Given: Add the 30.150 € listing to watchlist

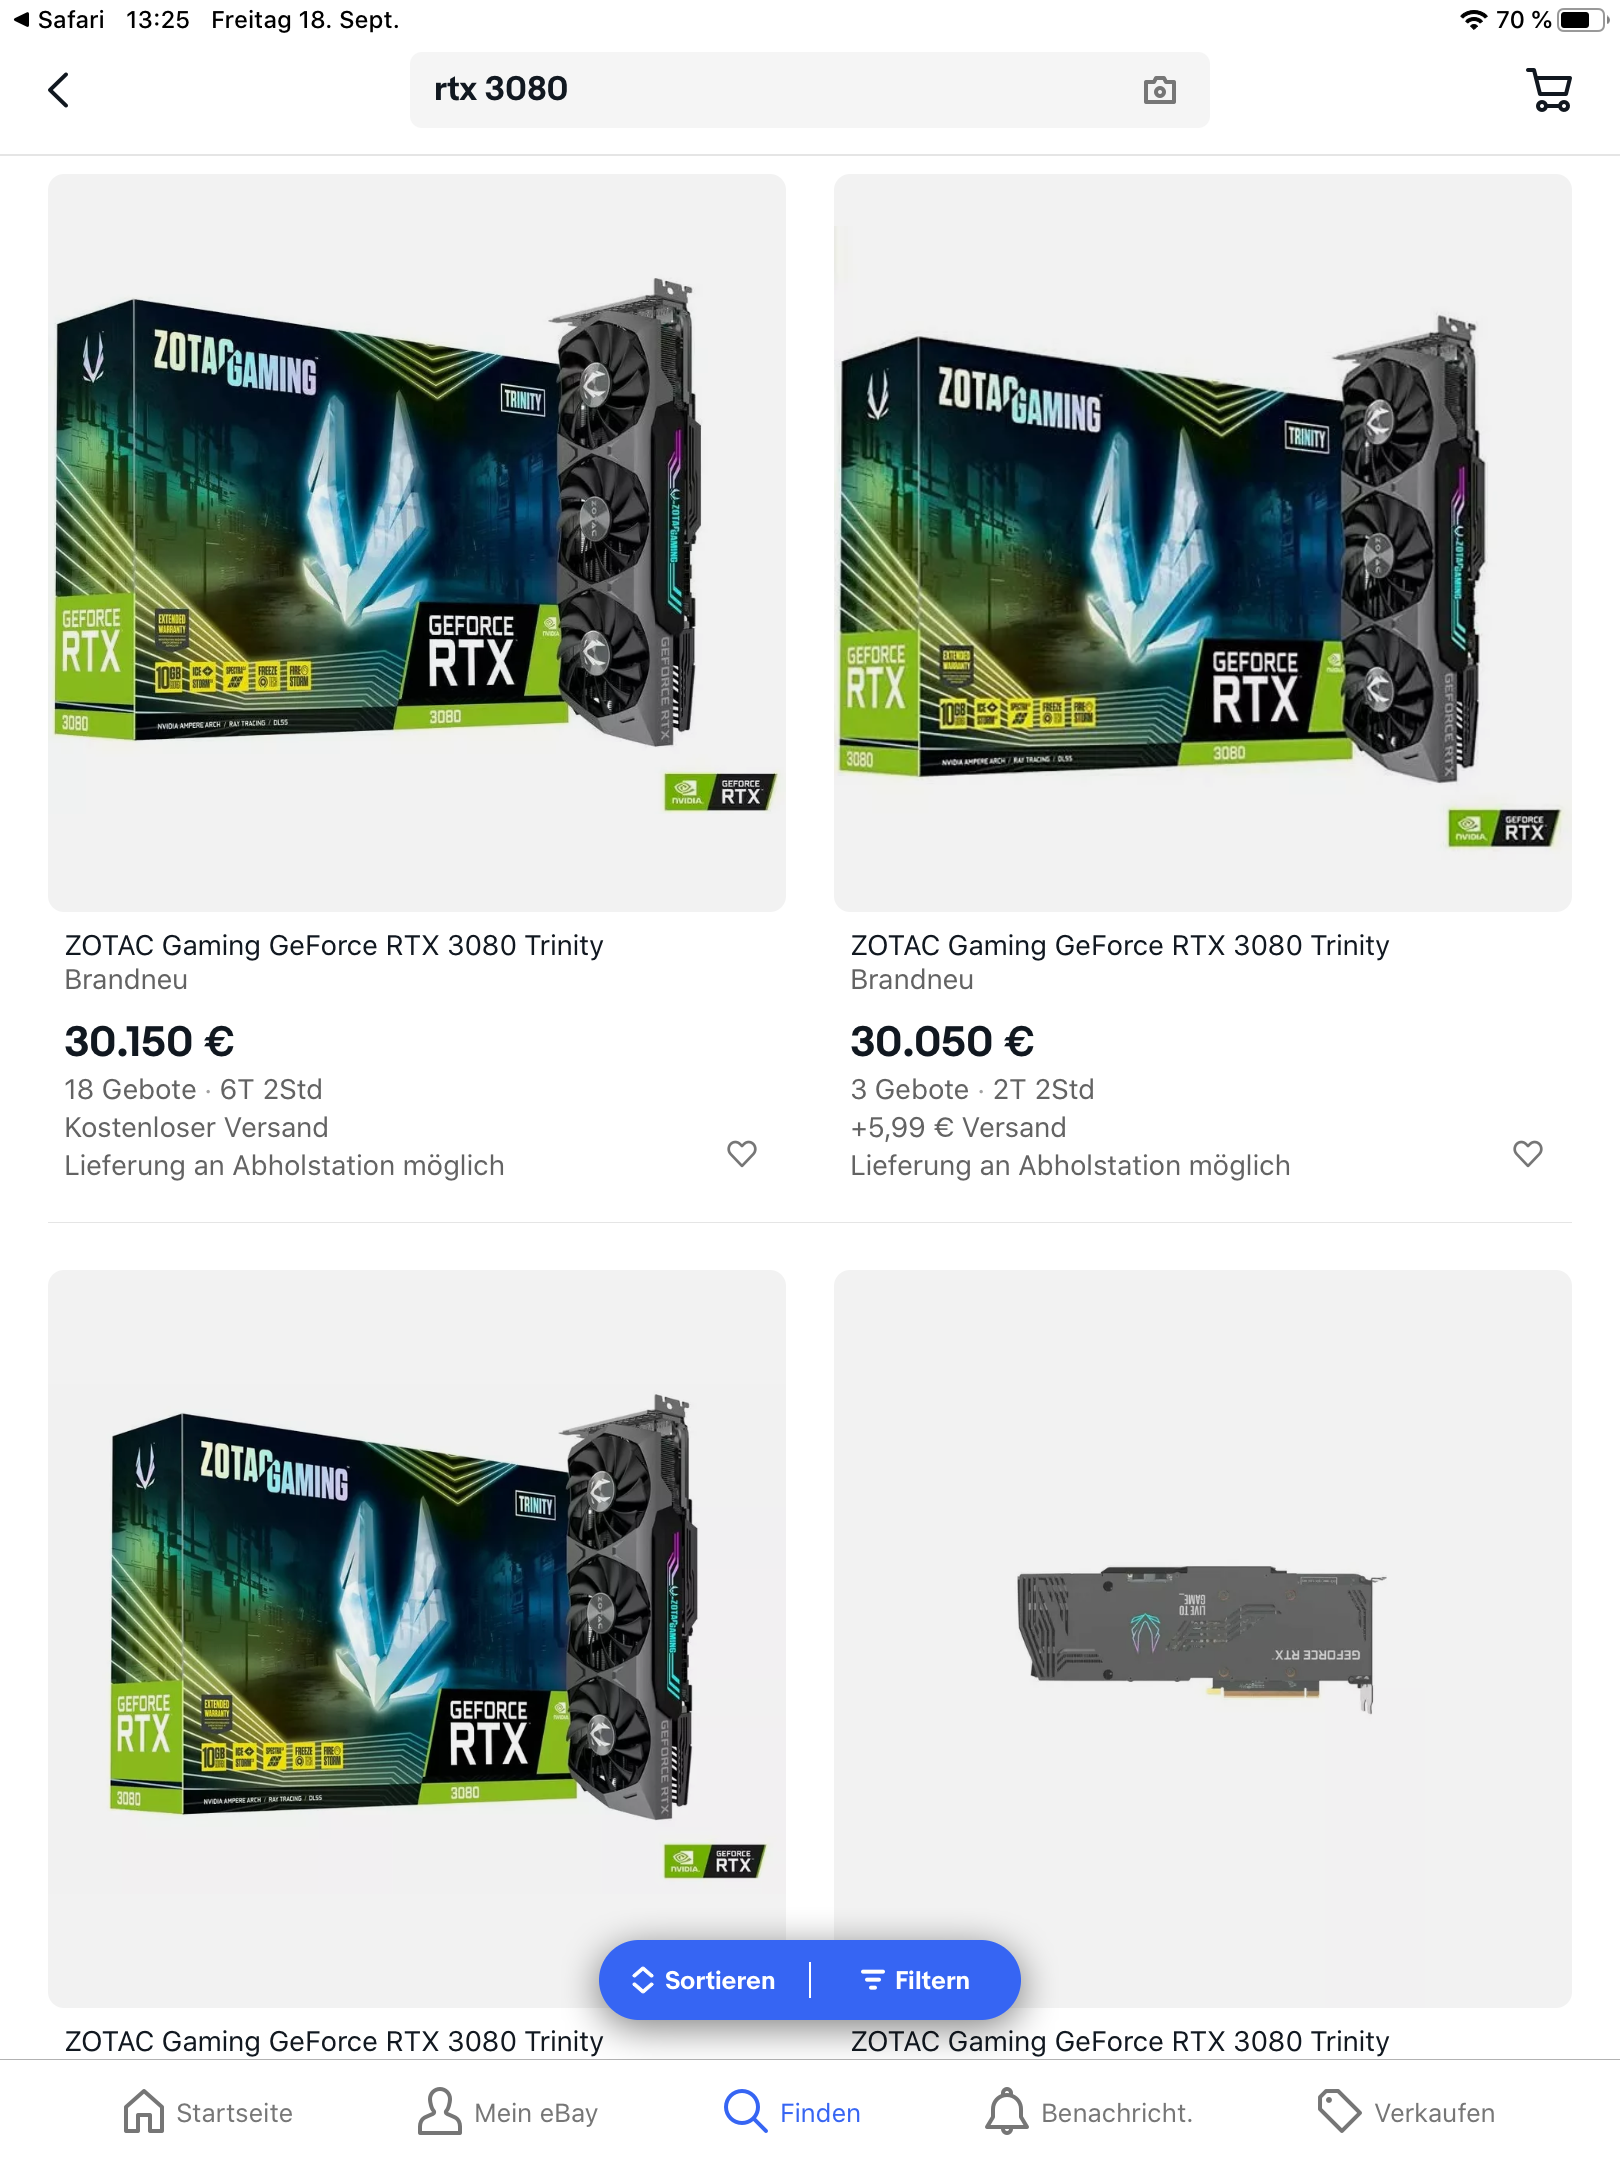Looking at the screenshot, I should tap(741, 1153).
